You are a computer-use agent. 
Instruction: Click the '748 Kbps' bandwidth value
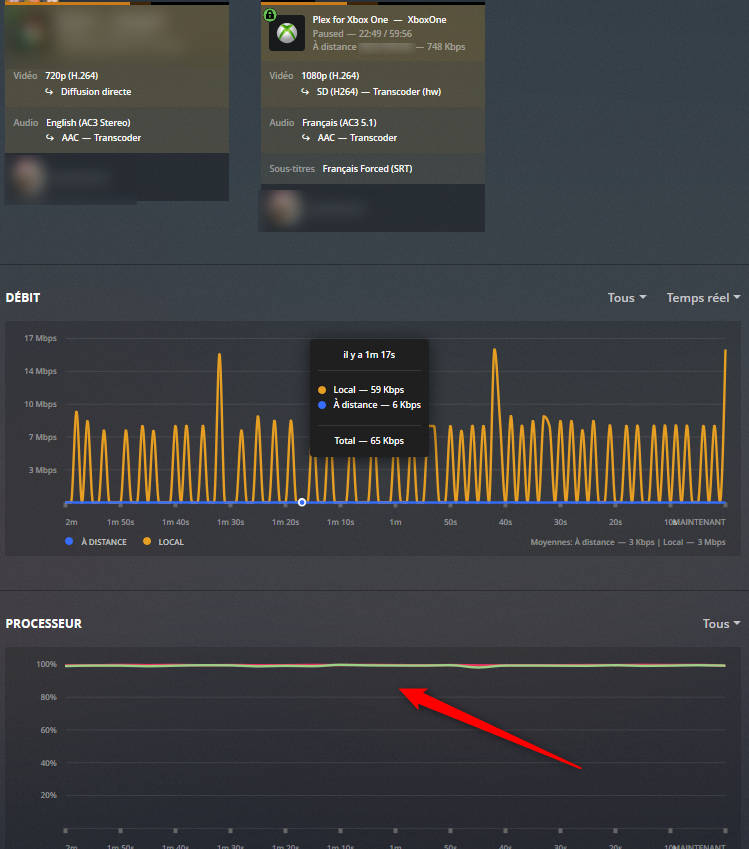coord(446,47)
